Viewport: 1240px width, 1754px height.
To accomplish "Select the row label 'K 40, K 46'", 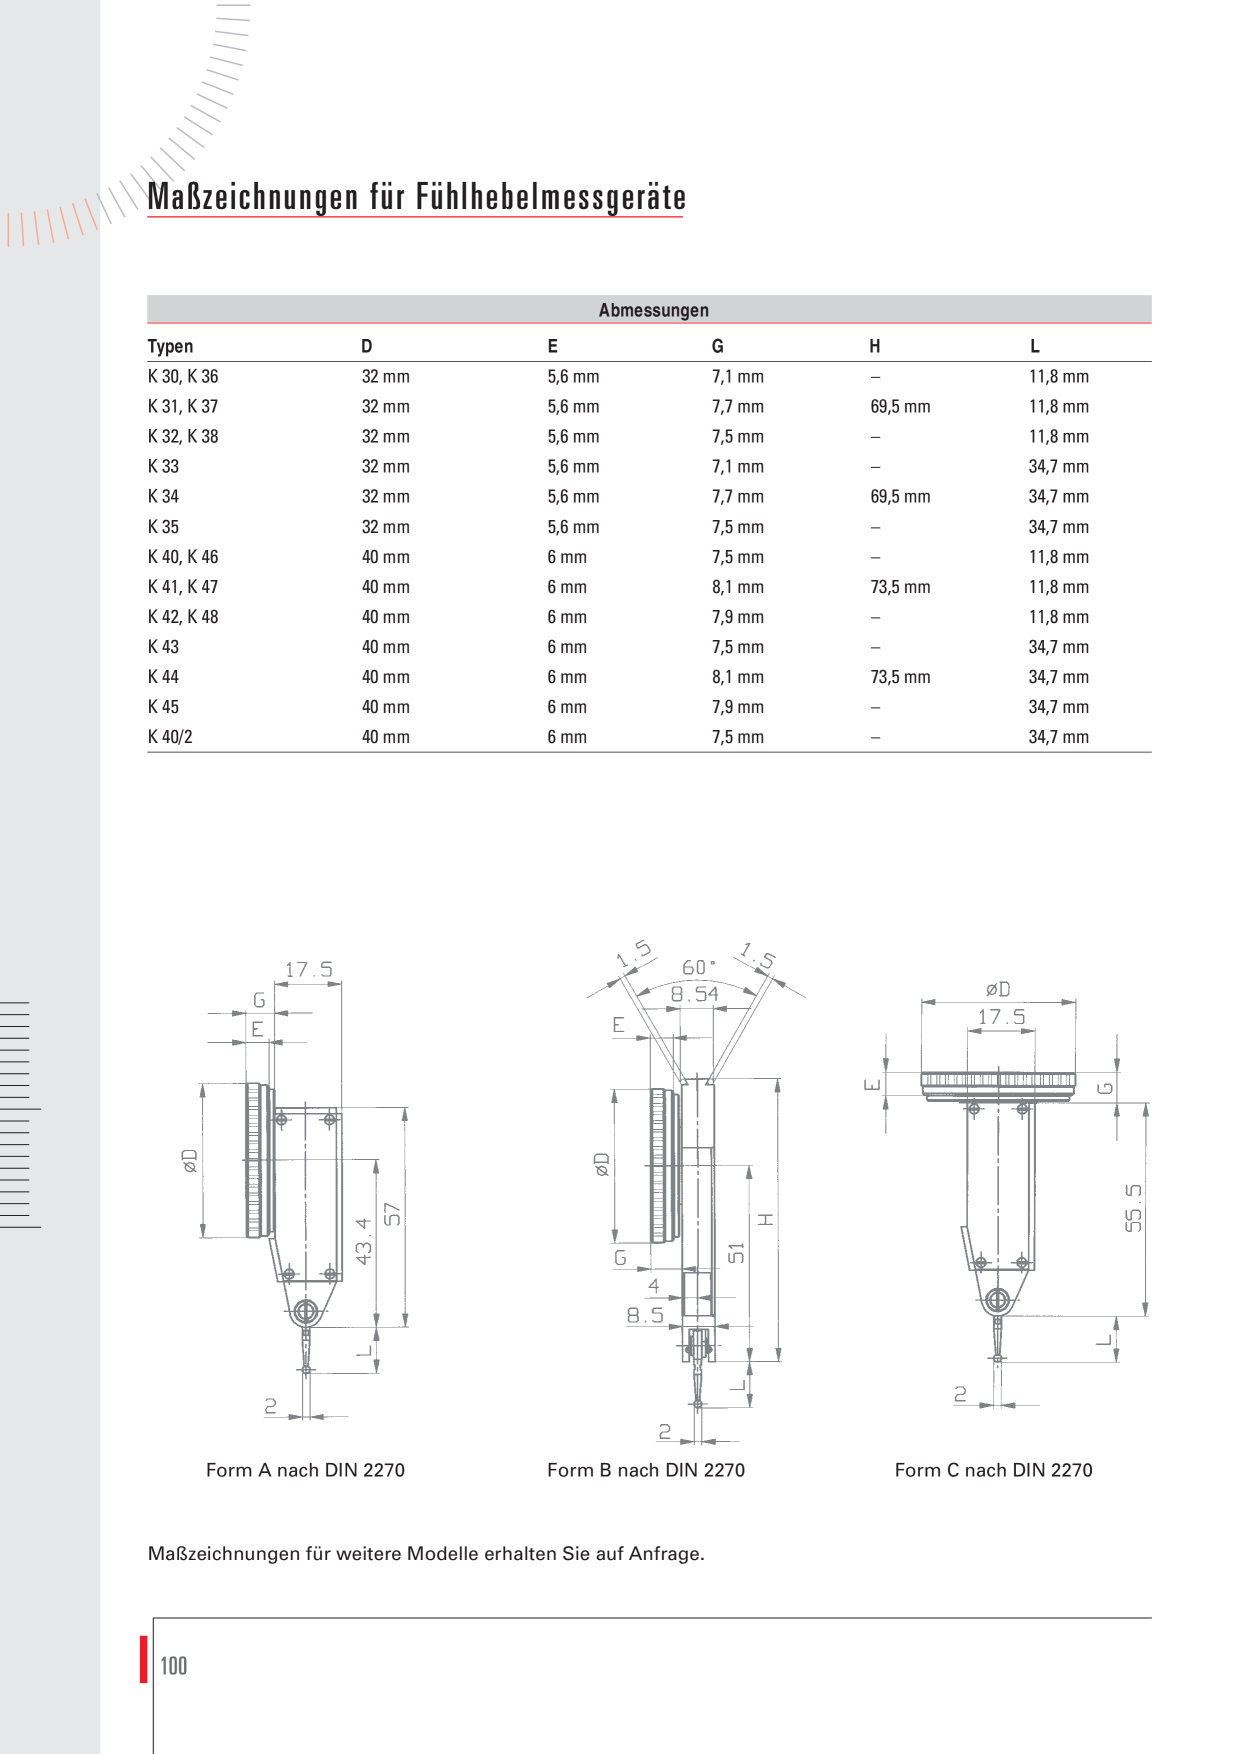I will point(183,557).
